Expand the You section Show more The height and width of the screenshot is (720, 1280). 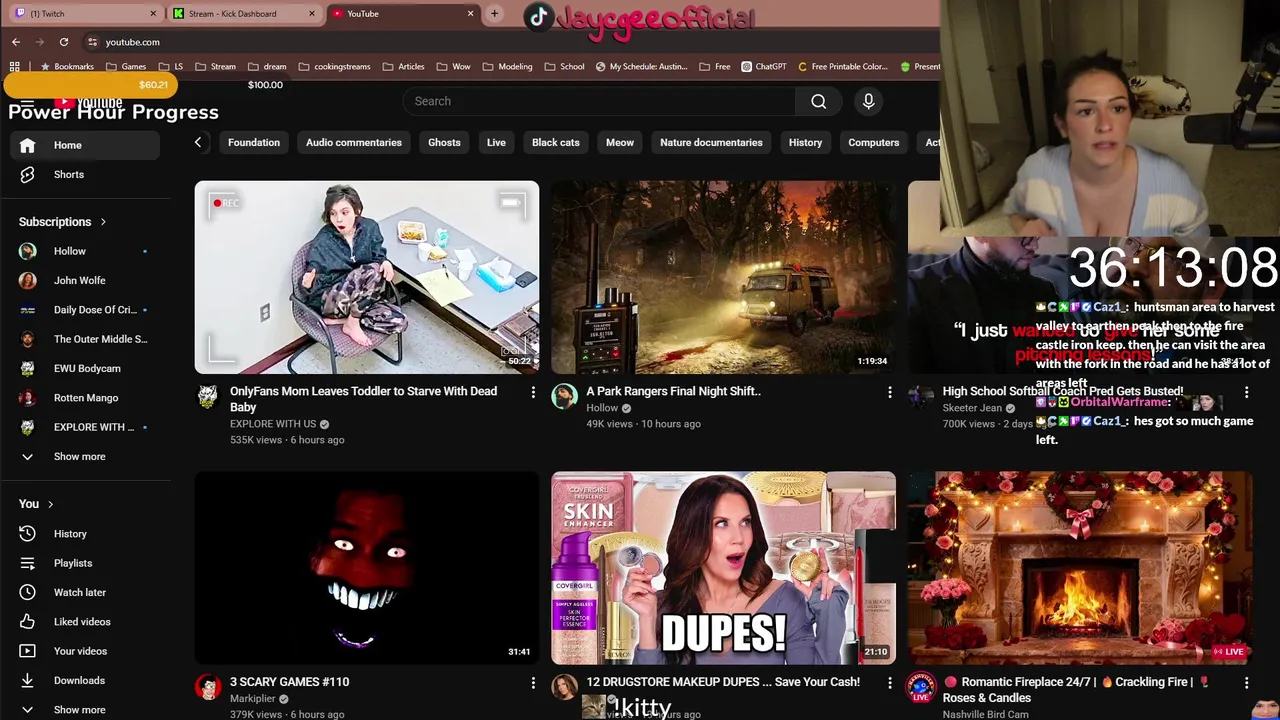click(x=85, y=710)
